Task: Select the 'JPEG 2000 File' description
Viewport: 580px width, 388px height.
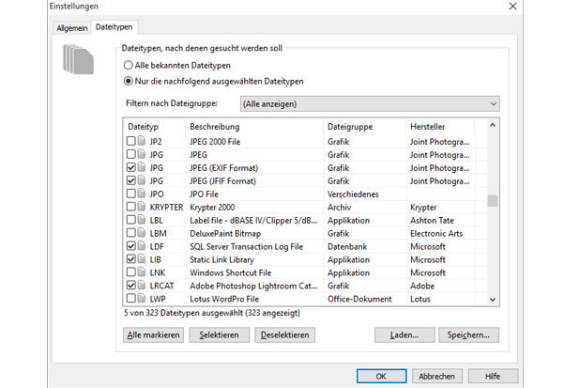Action: point(215,142)
